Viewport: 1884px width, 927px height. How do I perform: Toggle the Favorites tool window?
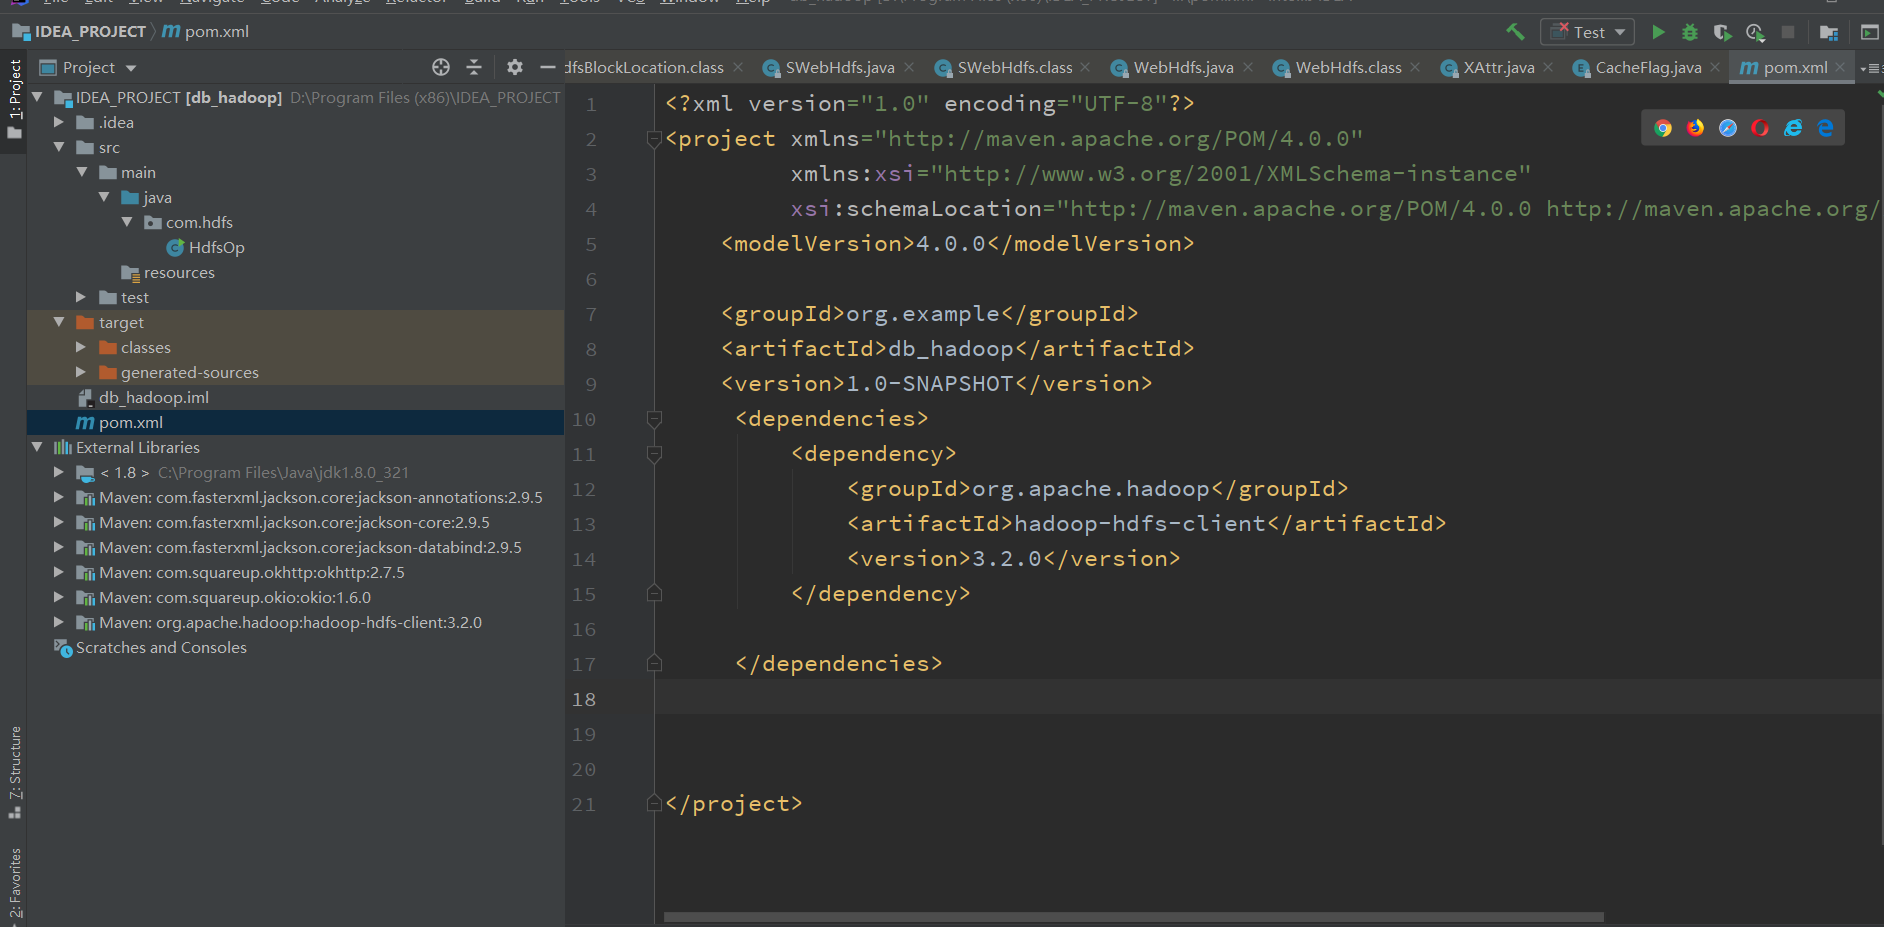pos(14,885)
